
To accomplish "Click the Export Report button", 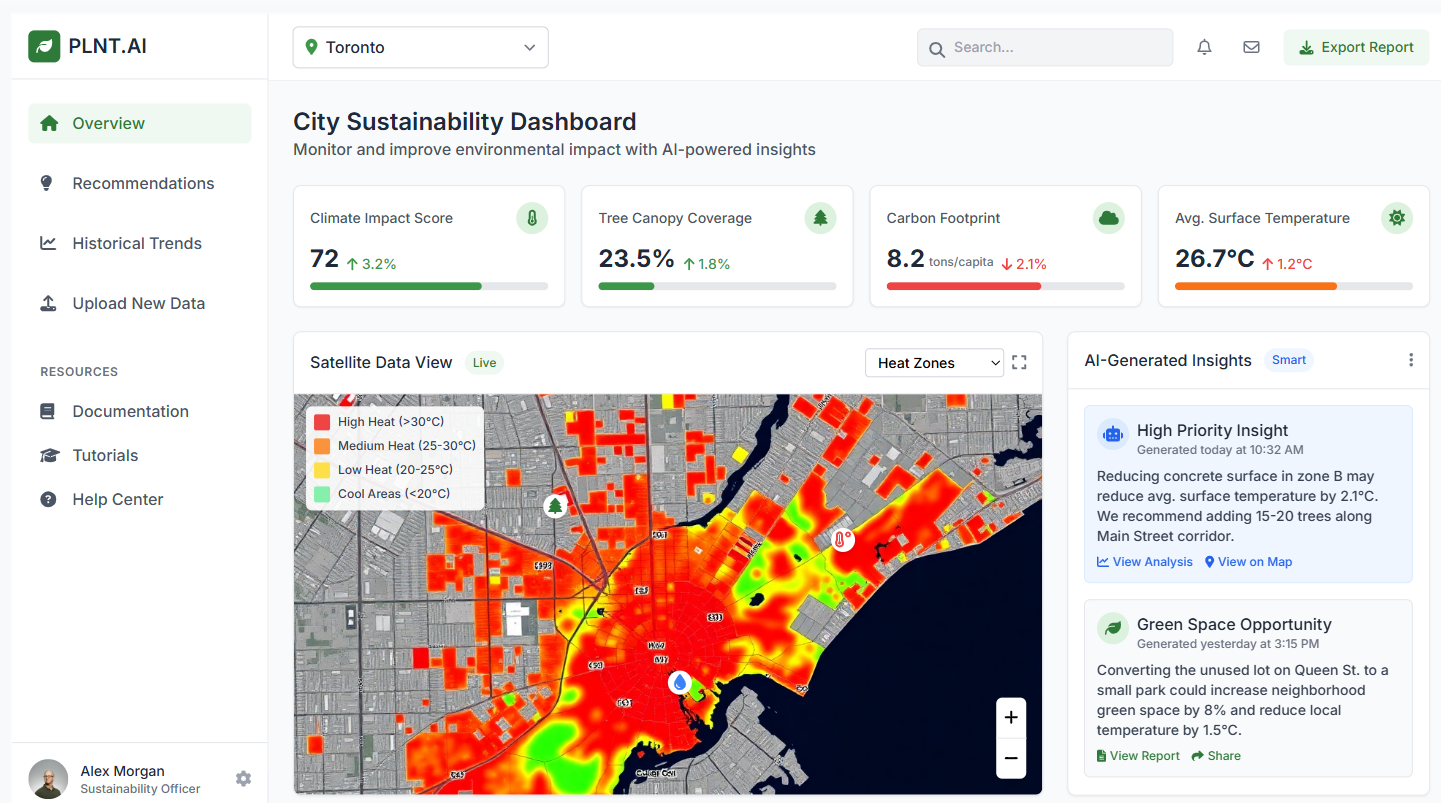I will tap(1356, 47).
